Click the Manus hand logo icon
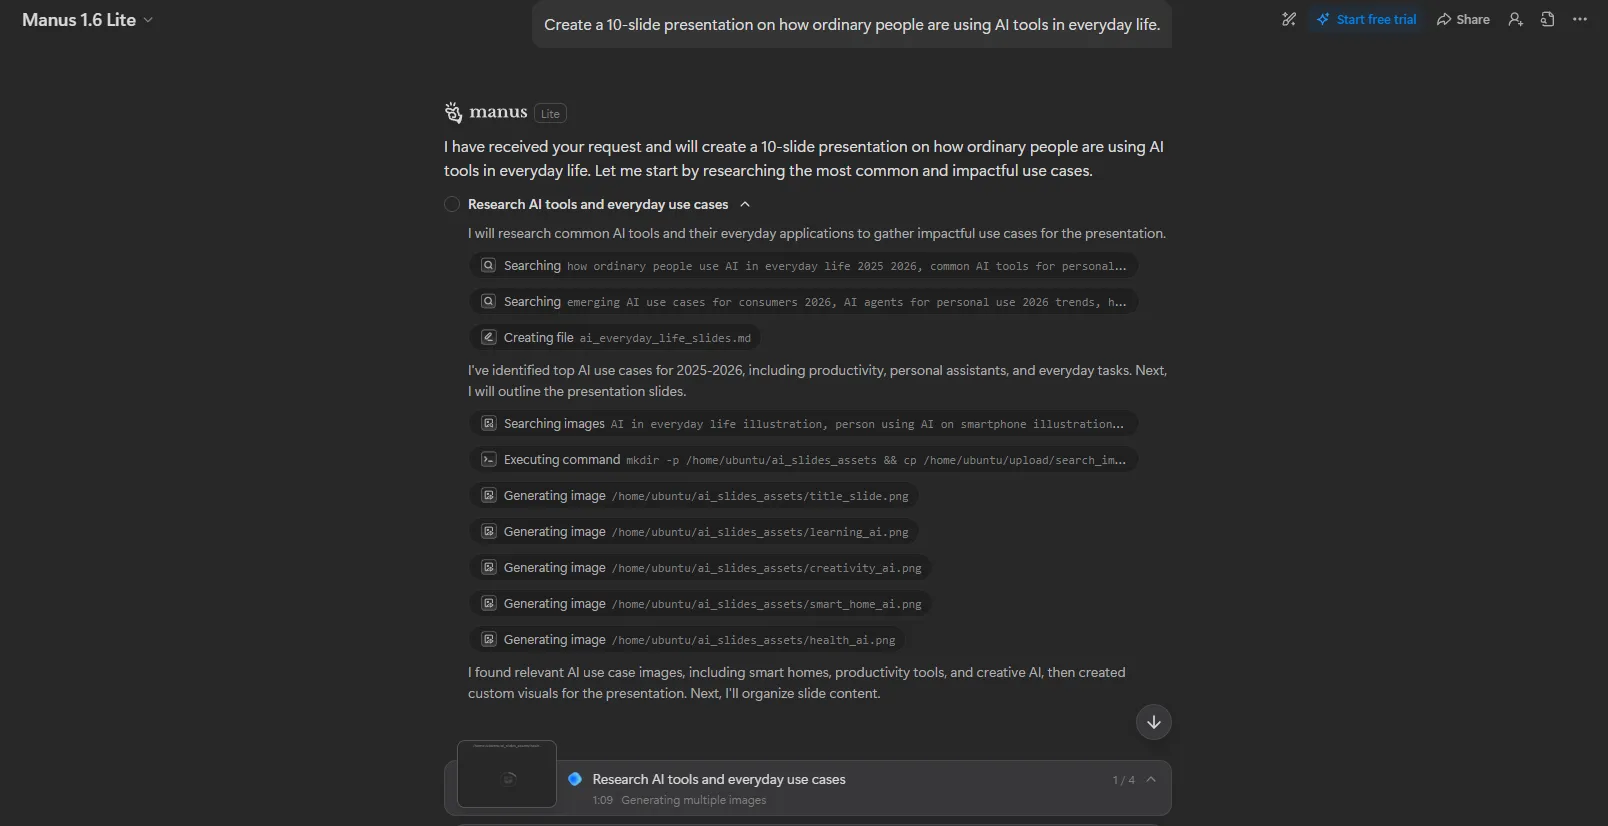The width and height of the screenshot is (1608, 826). coord(454,112)
